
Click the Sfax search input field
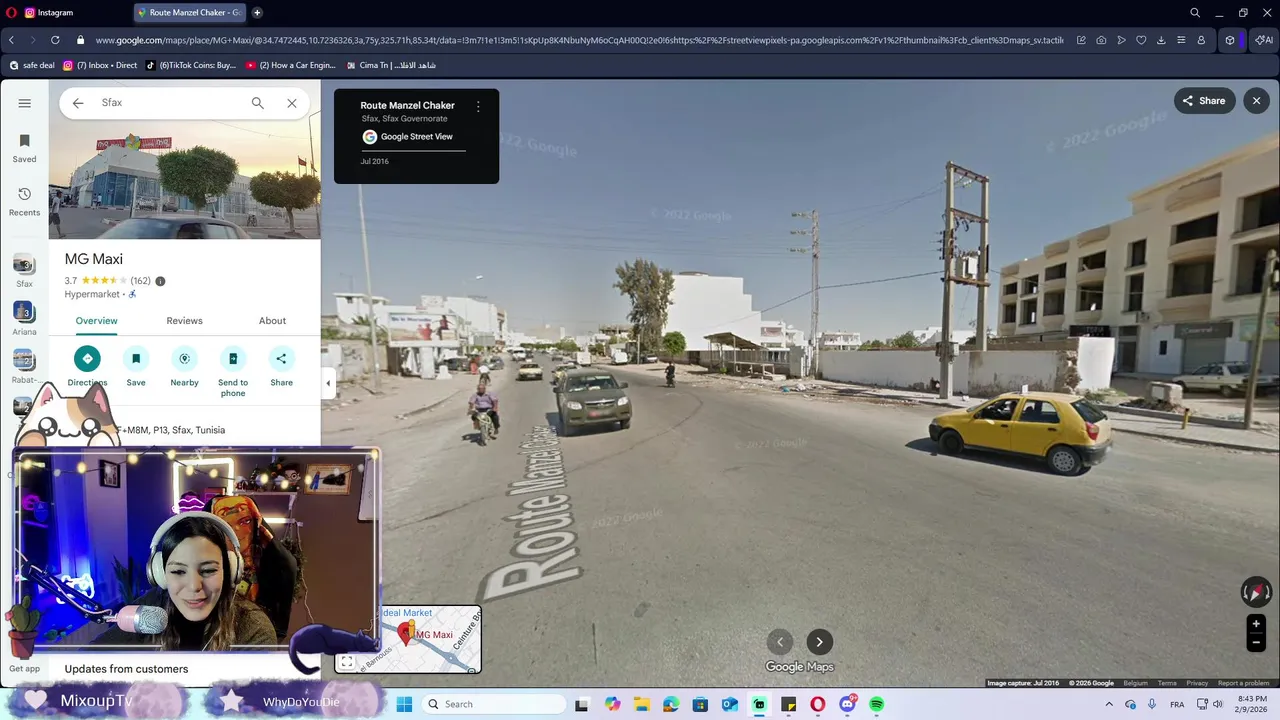[170, 103]
